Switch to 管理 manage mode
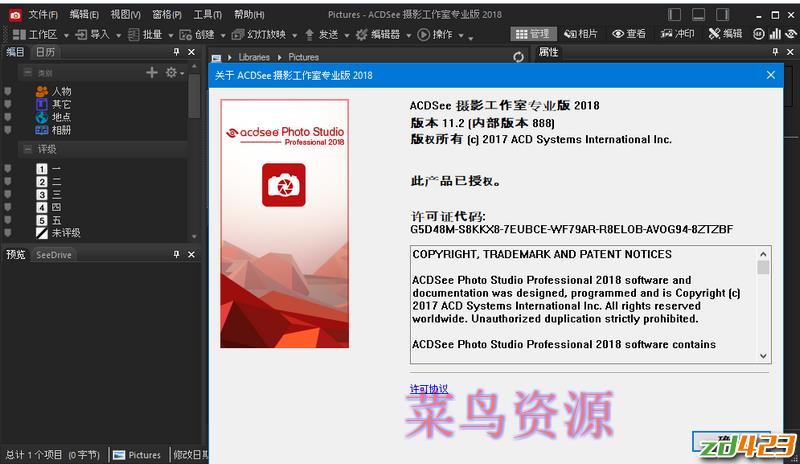Viewport: 800px width, 464px height. tap(533, 34)
